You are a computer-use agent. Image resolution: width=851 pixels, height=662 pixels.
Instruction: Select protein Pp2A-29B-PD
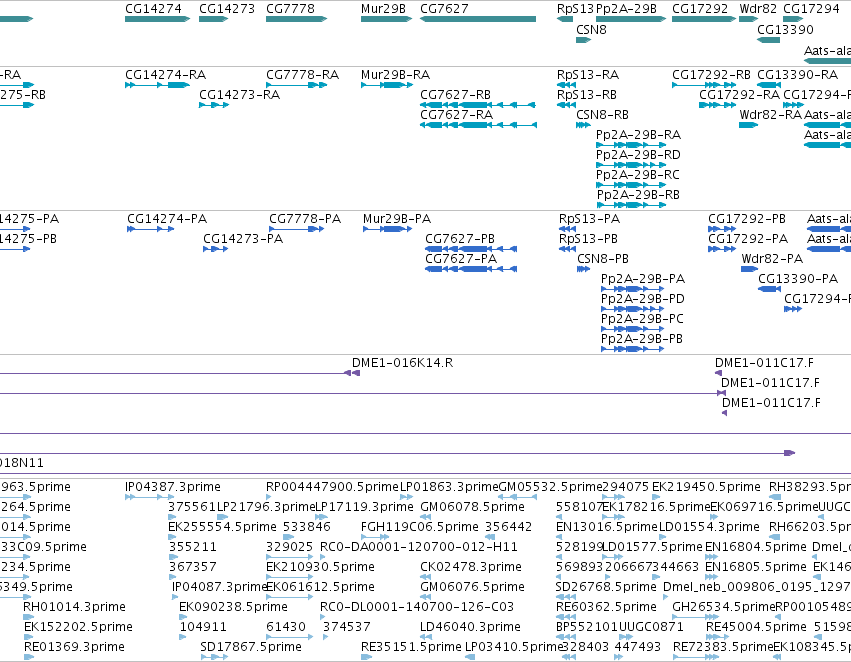pos(632,309)
